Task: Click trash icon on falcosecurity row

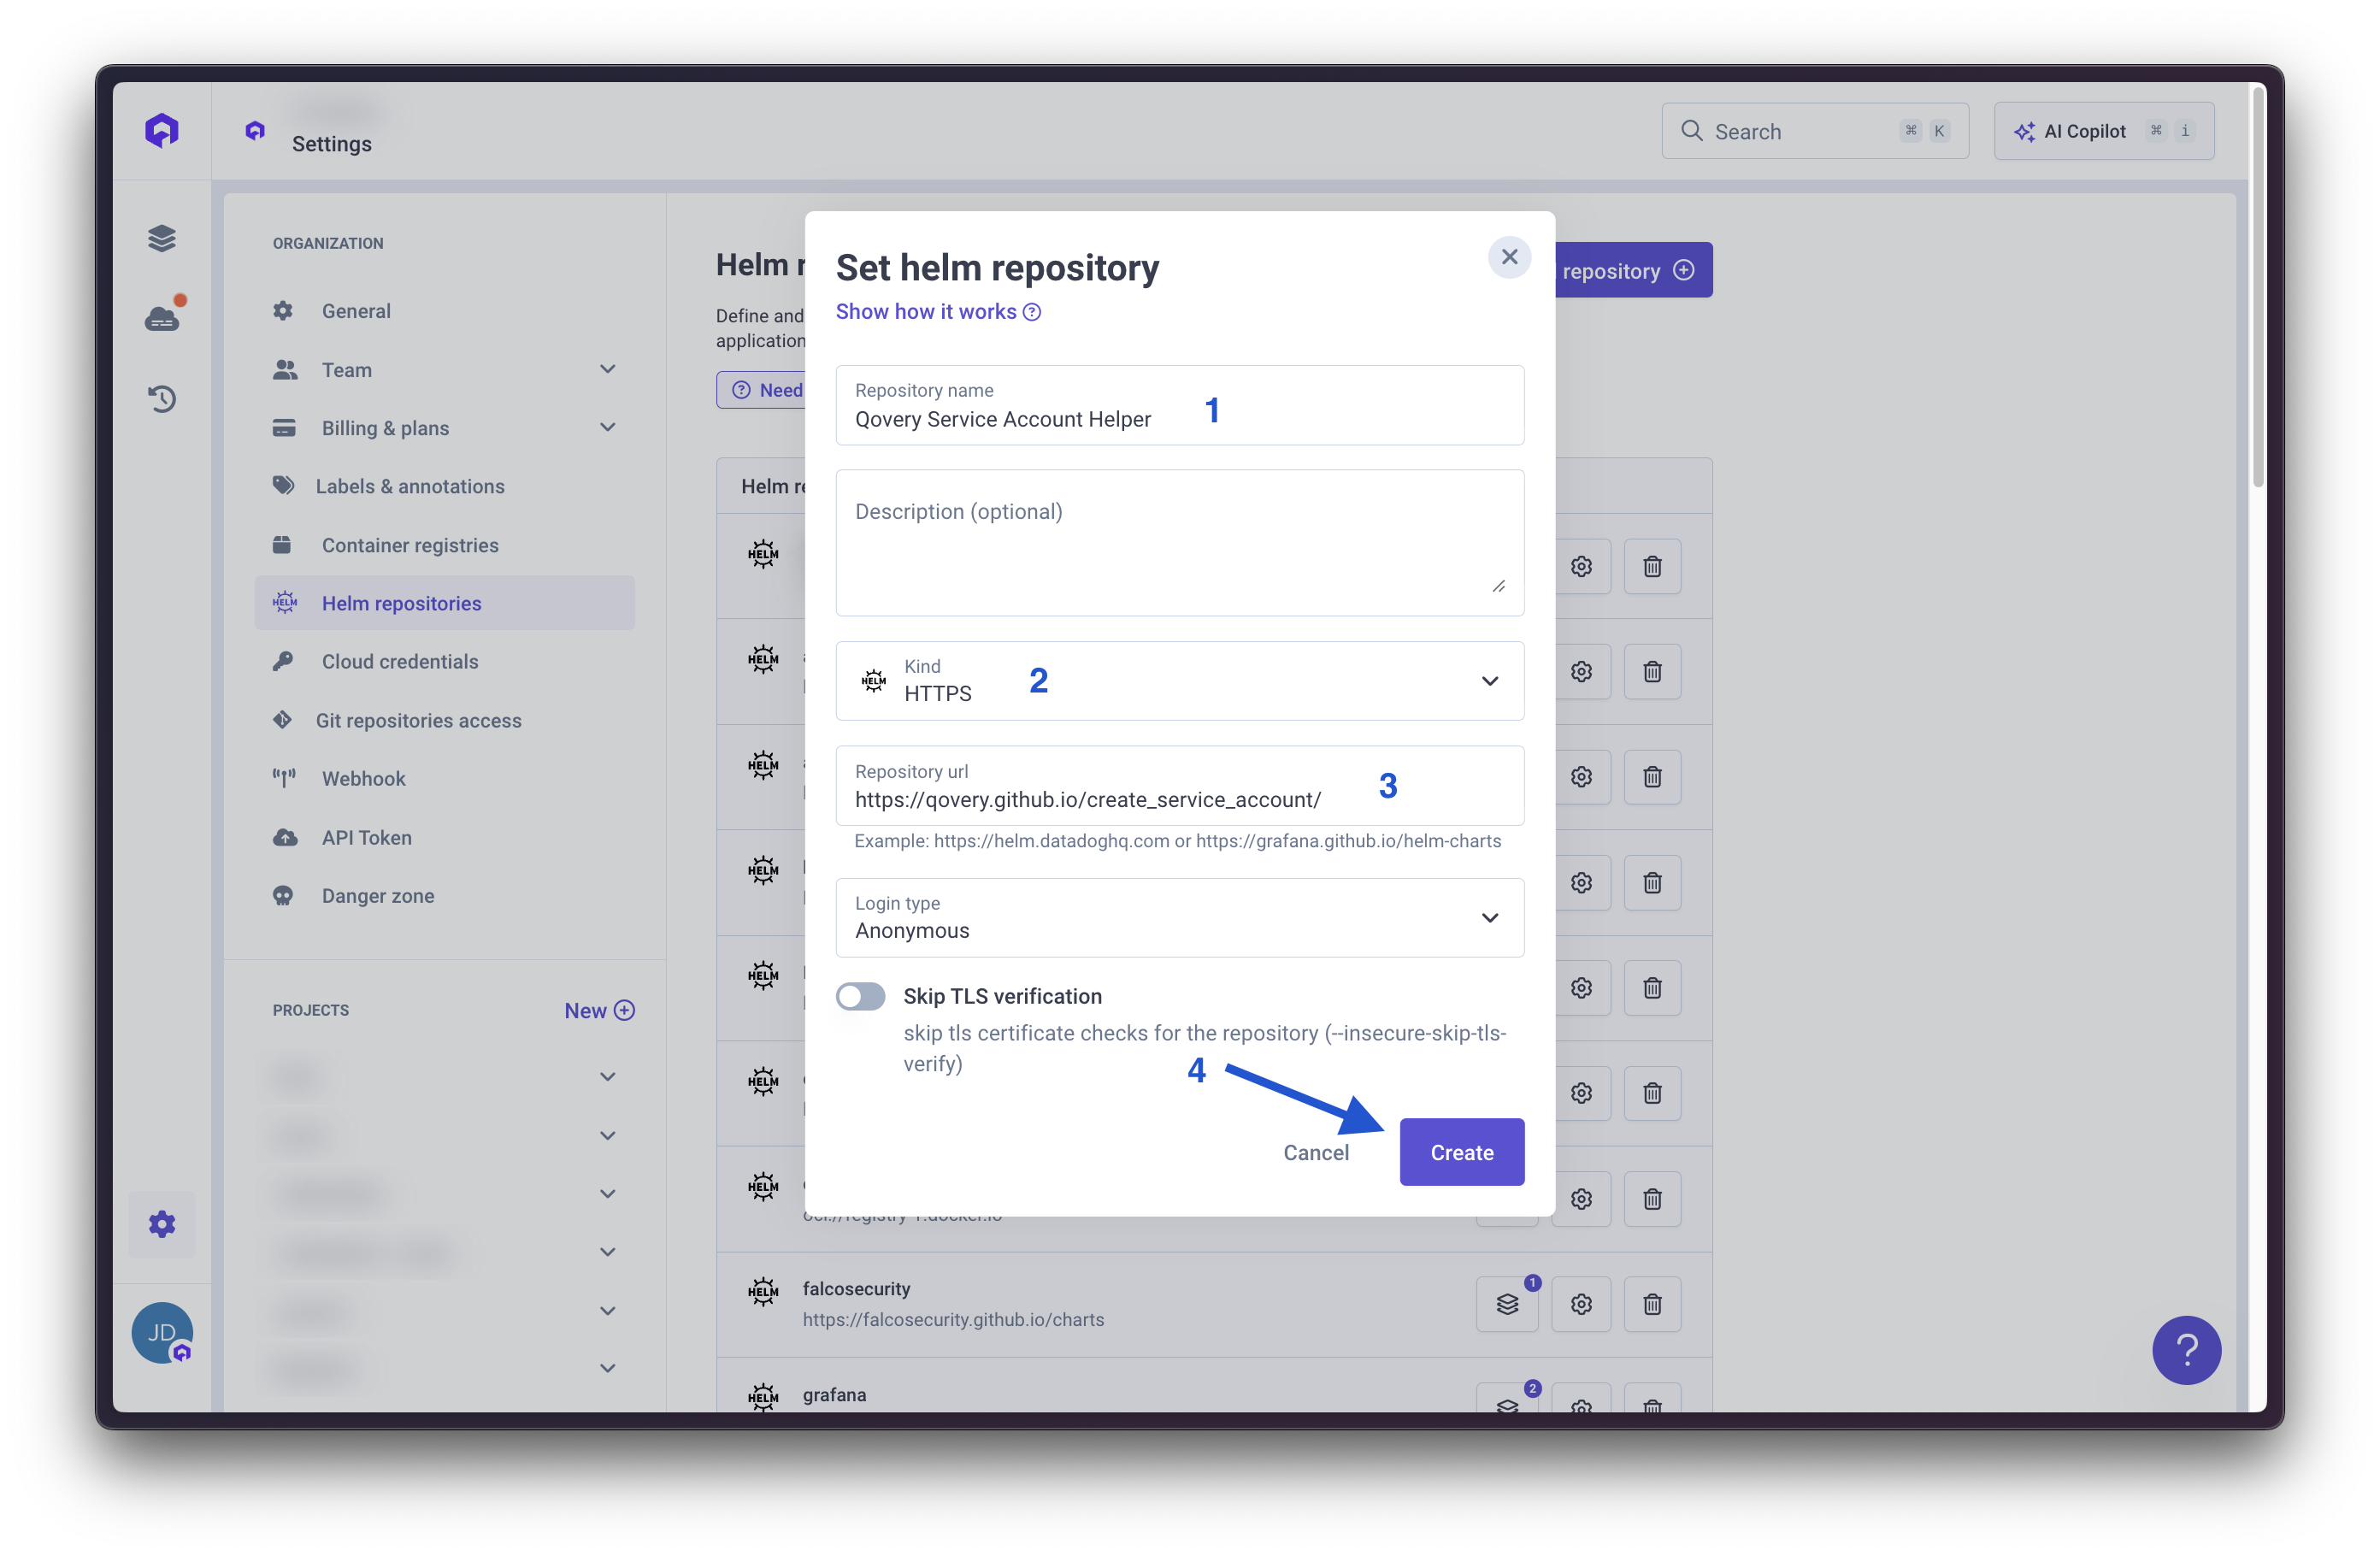Action: pyautogui.click(x=1652, y=1304)
